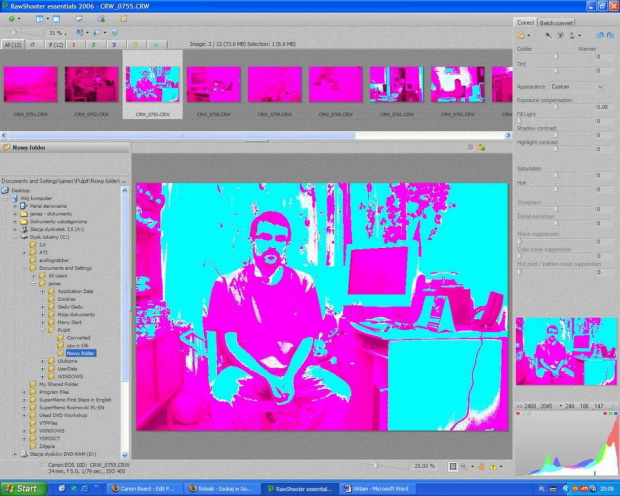Viewport: 620px width, 496px height.
Task: Open the Windows Start button
Action: pyautogui.click(x=23, y=488)
